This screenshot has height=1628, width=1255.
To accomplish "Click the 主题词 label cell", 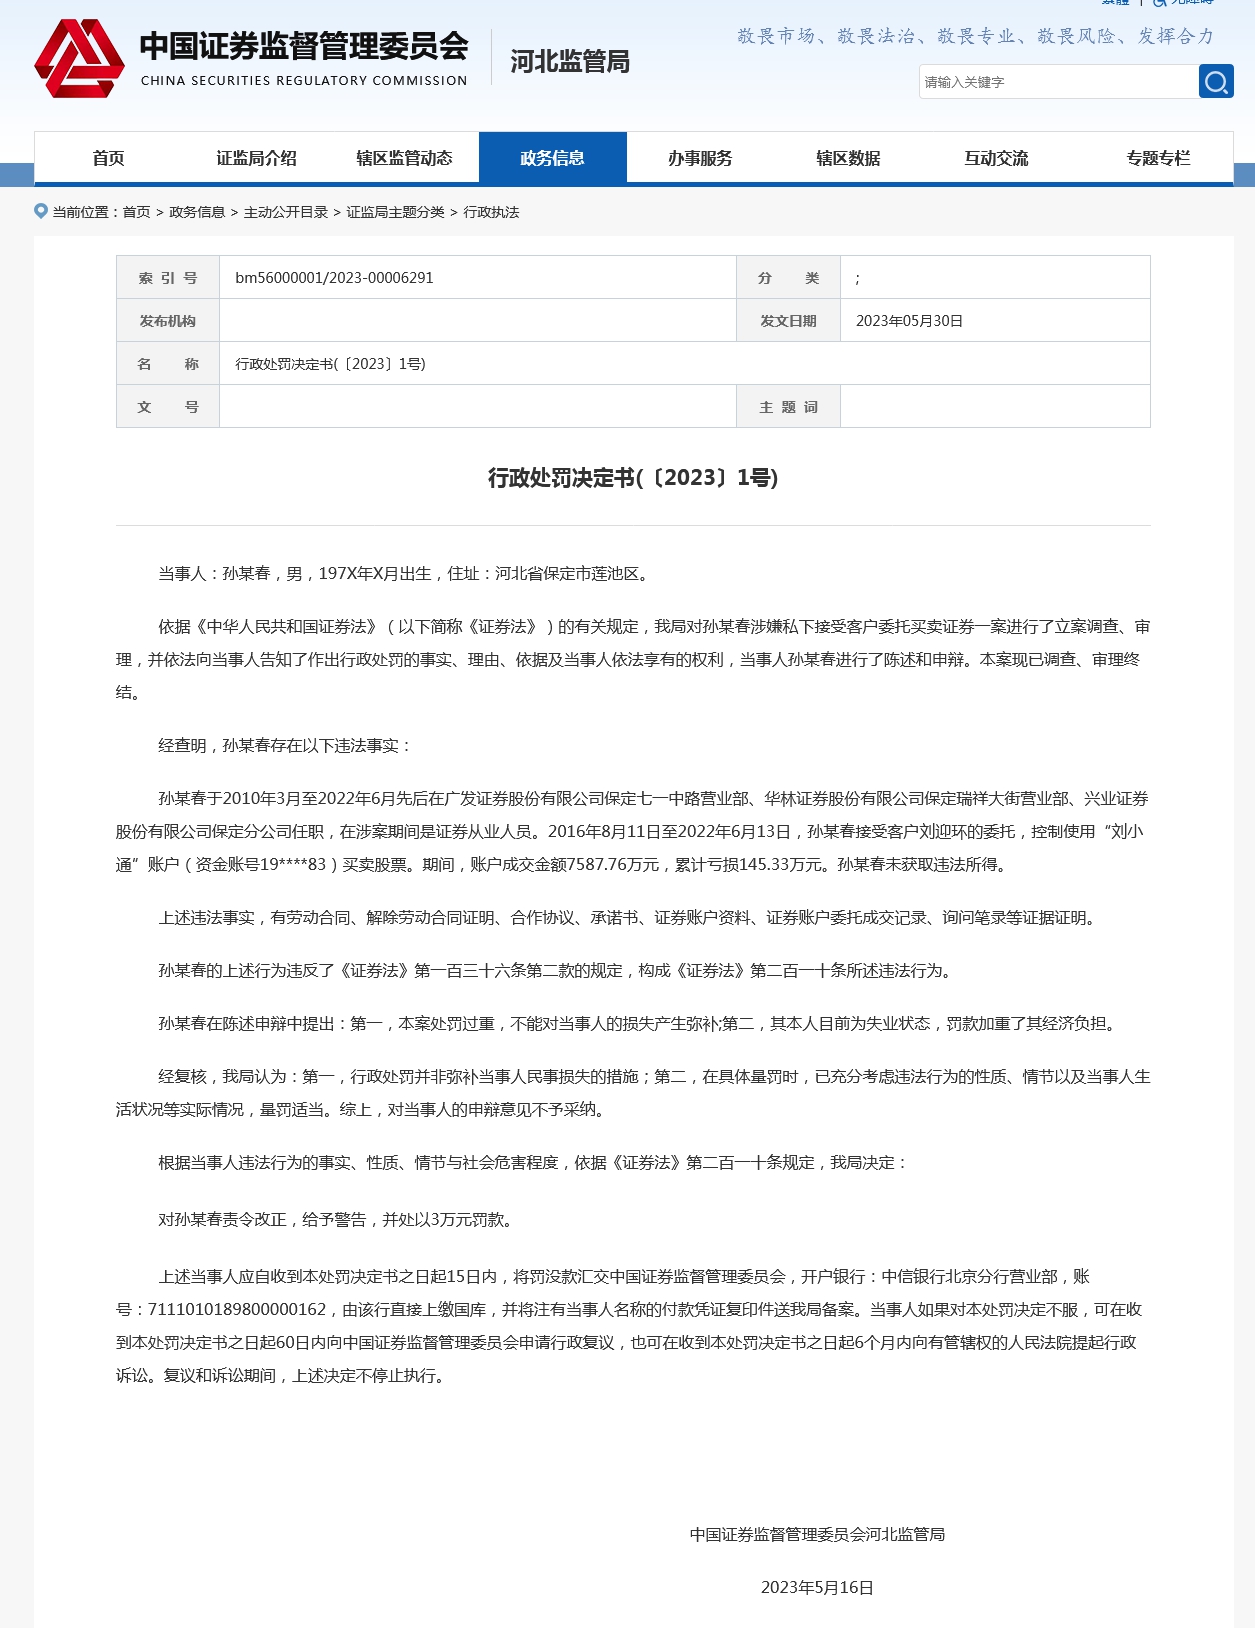I will tap(788, 407).
